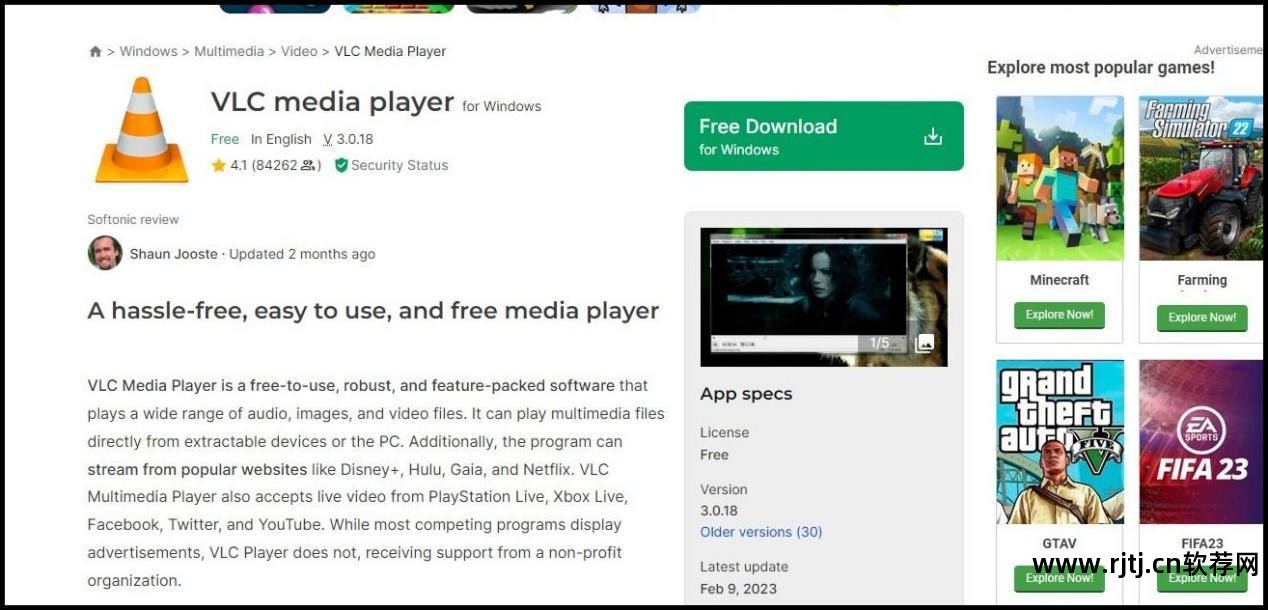Click Explore Now under Farming
Screen dimensions: 1268x610
[1202, 318]
